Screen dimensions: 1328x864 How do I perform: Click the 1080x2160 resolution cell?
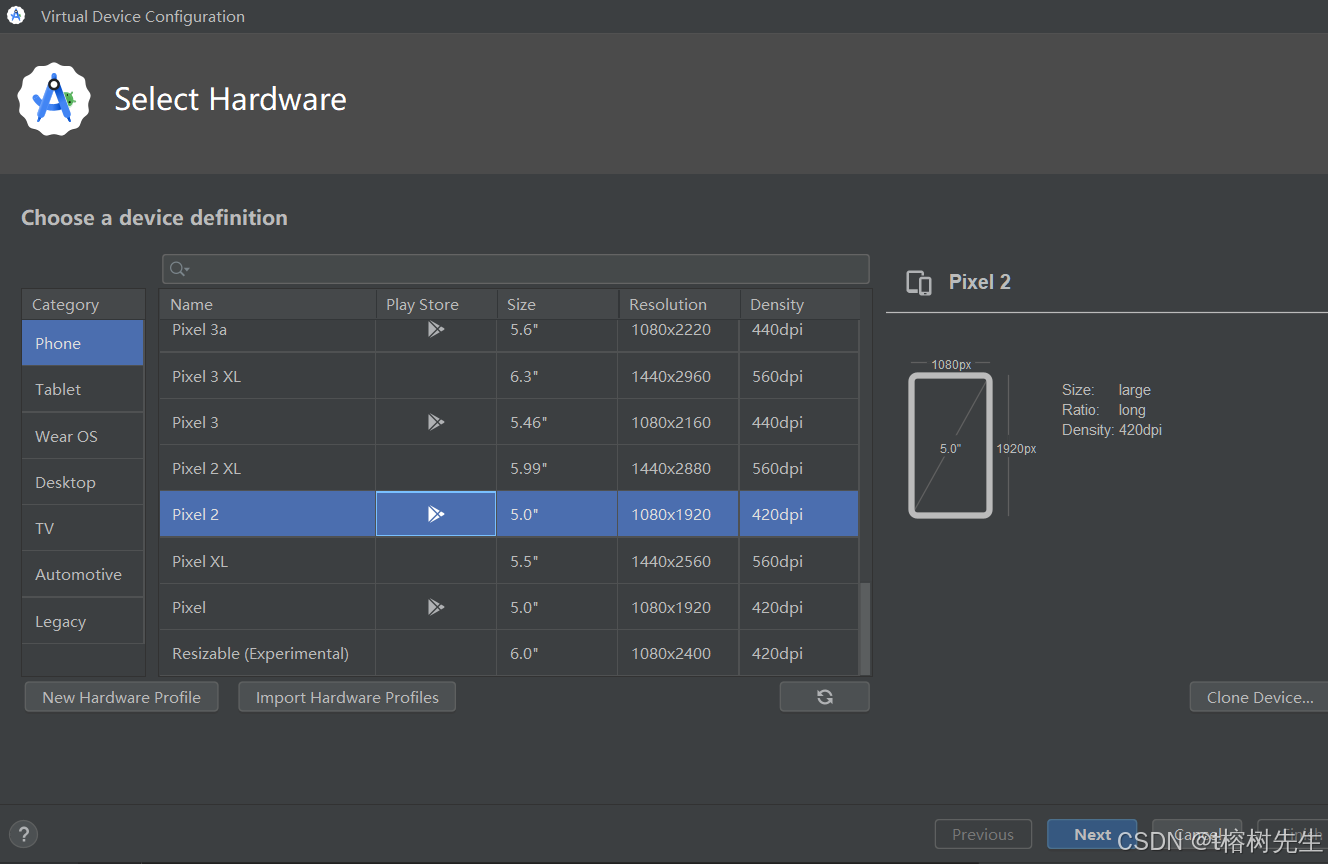[678, 422]
